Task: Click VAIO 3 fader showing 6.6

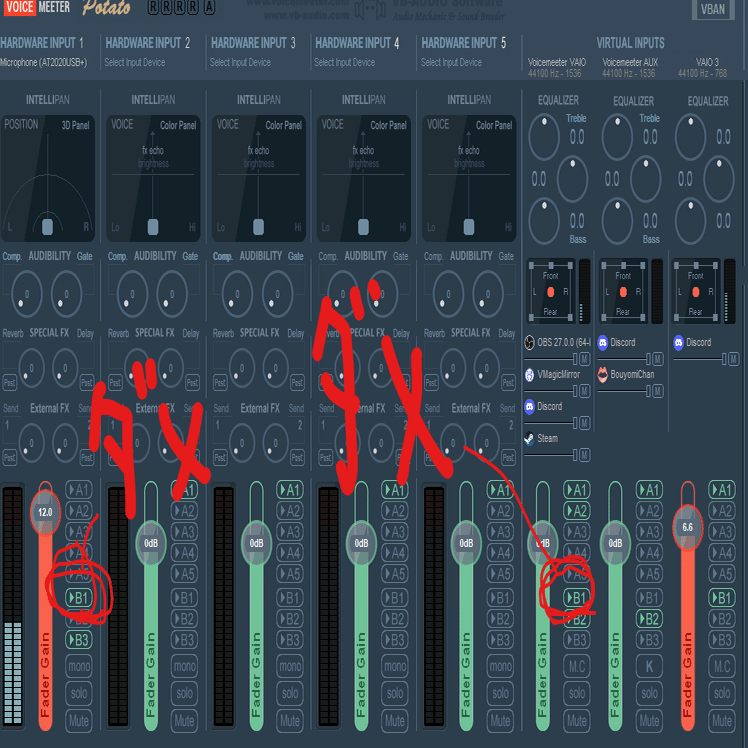Action: 687,527
